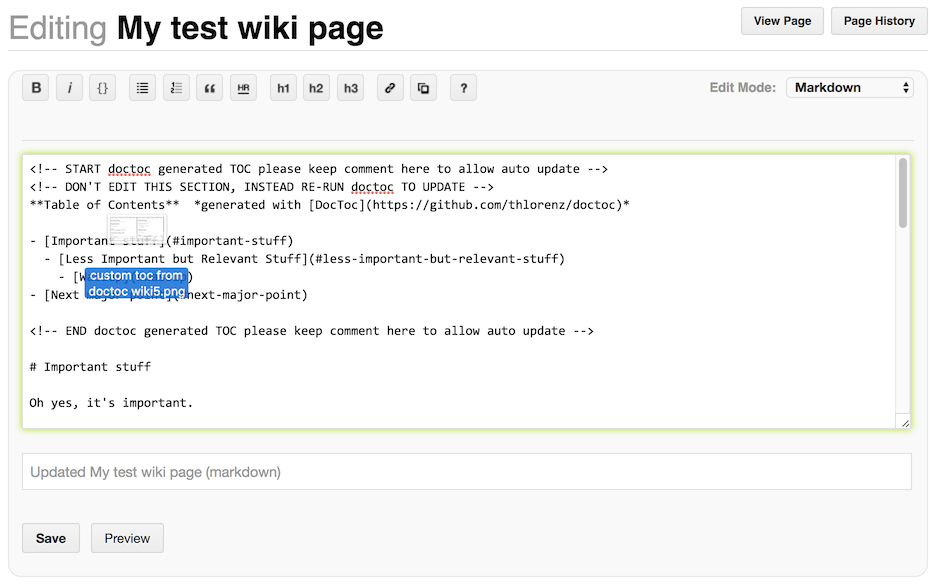Insert a hyperlink using the link icon
This screenshot has width=935, height=584.
tap(390, 88)
